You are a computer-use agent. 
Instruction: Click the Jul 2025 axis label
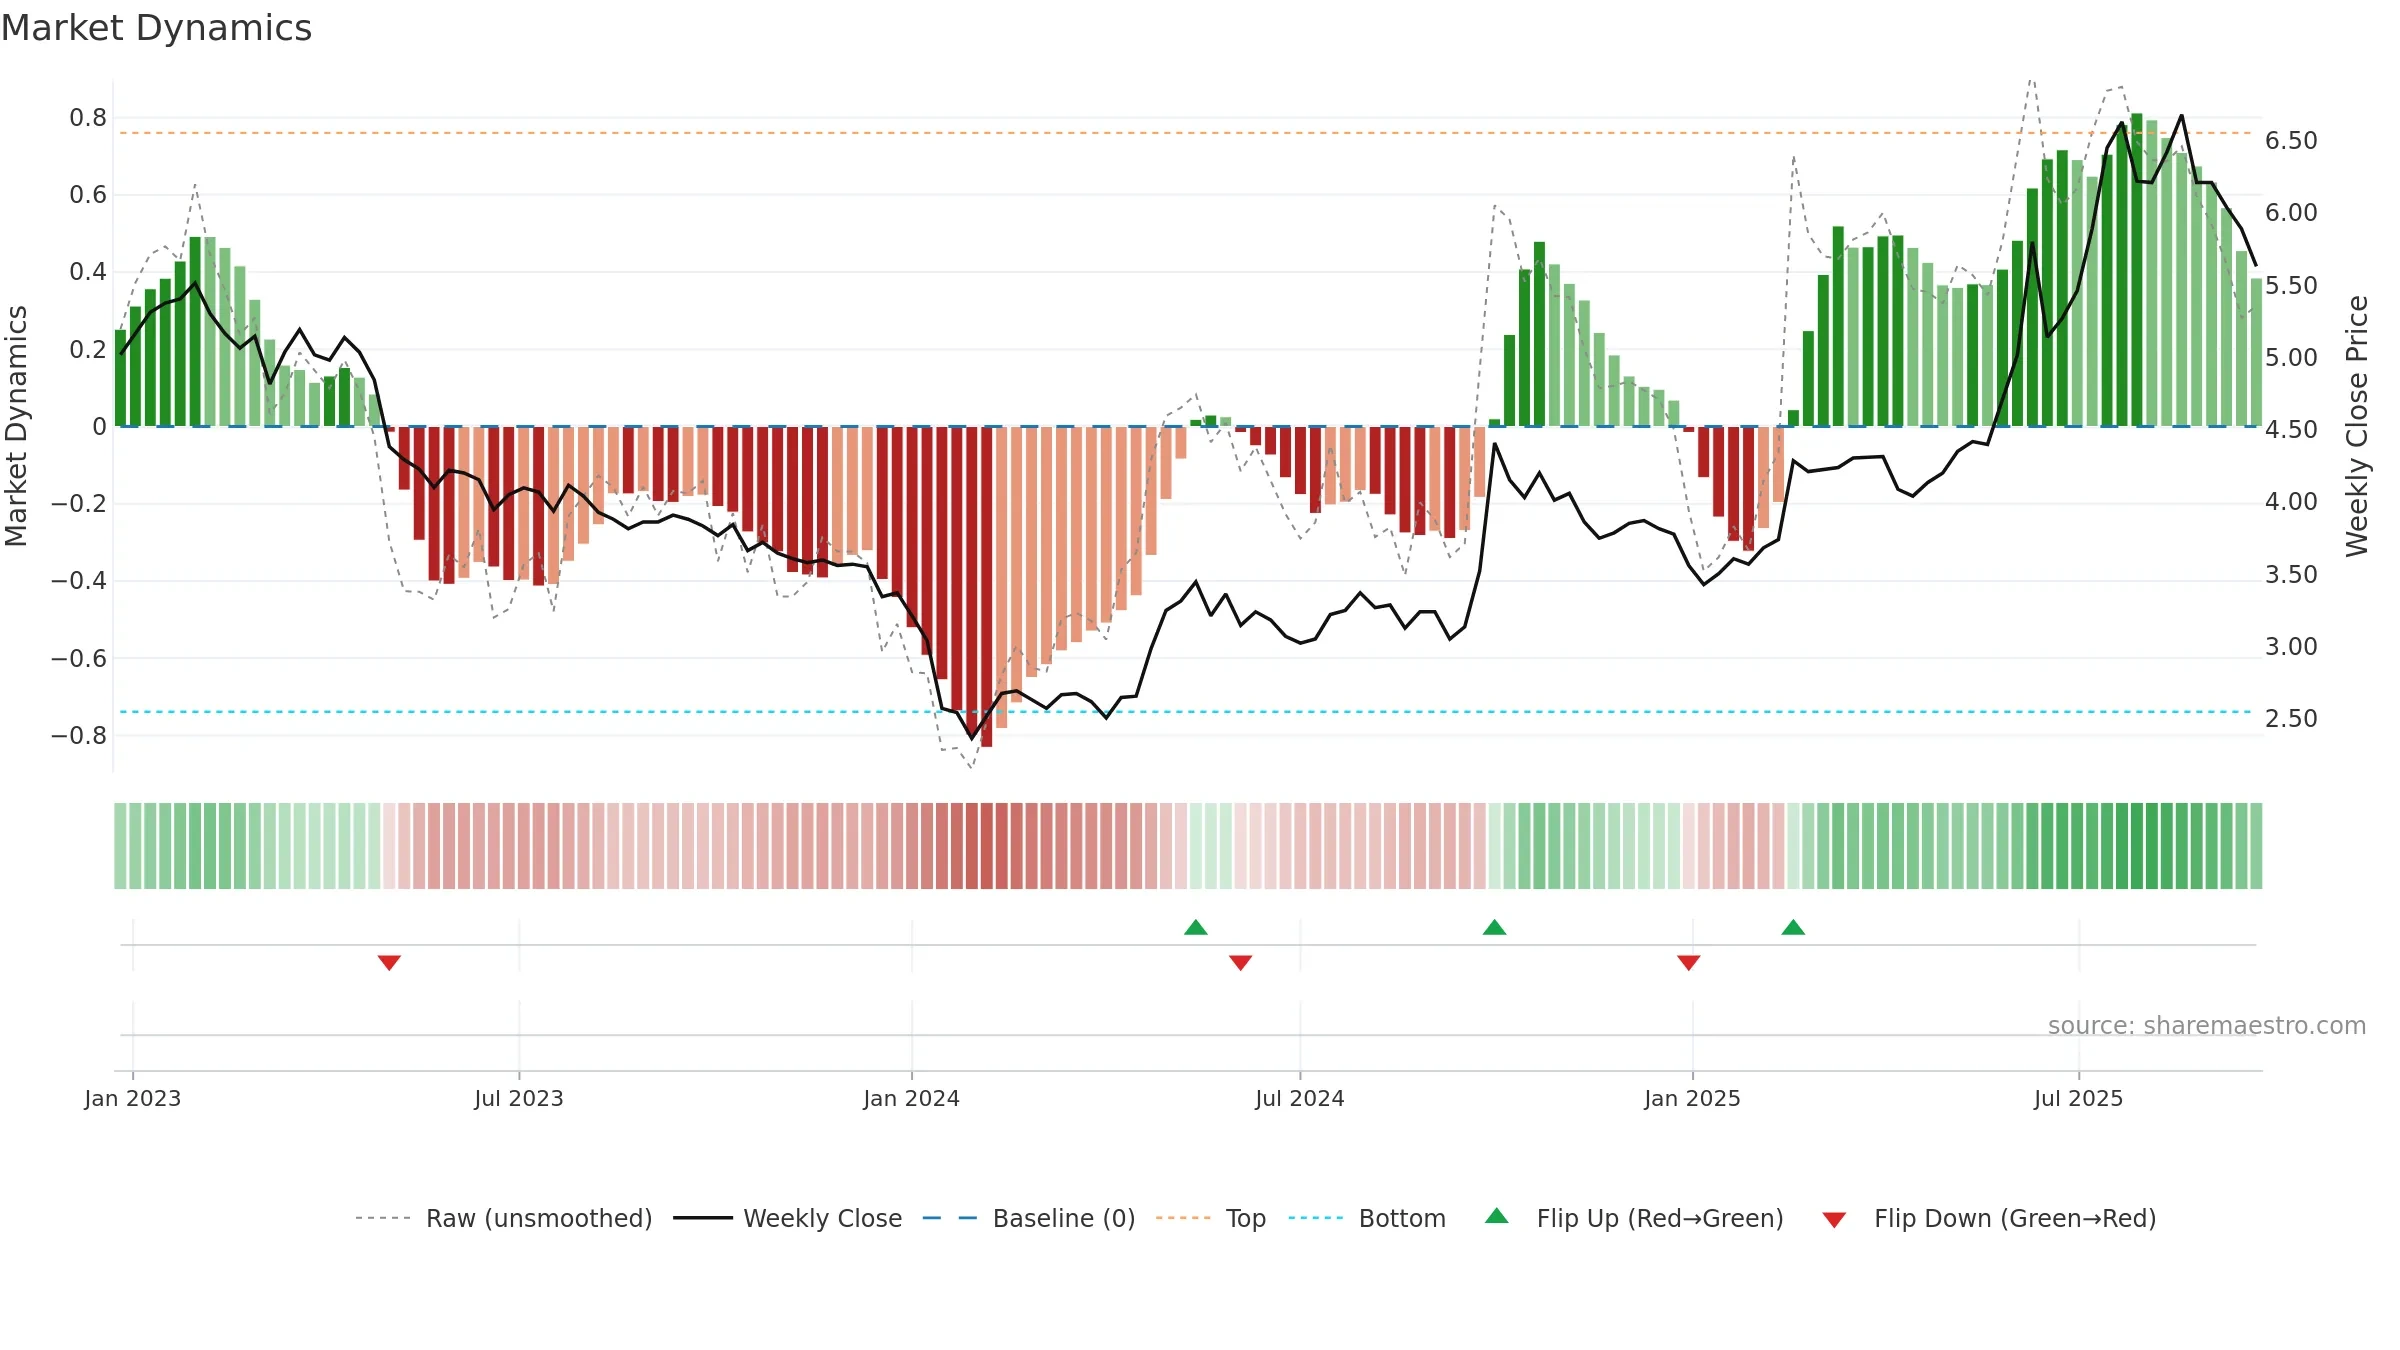[2079, 1098]
